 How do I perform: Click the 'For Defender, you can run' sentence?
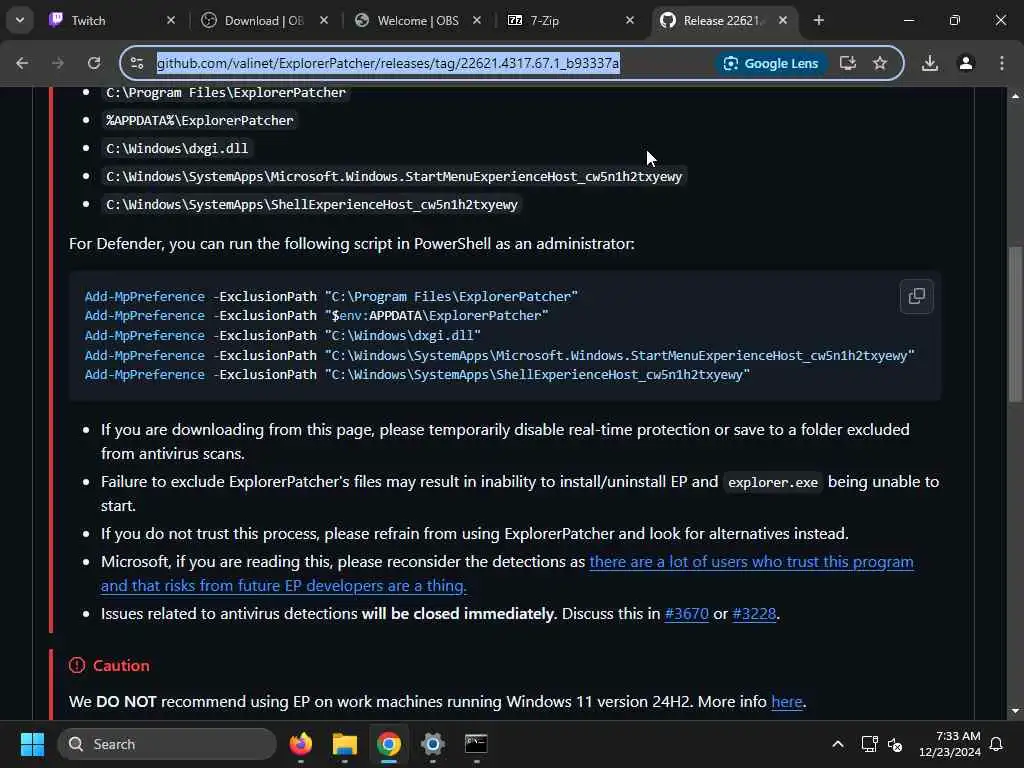click(351, 244)
